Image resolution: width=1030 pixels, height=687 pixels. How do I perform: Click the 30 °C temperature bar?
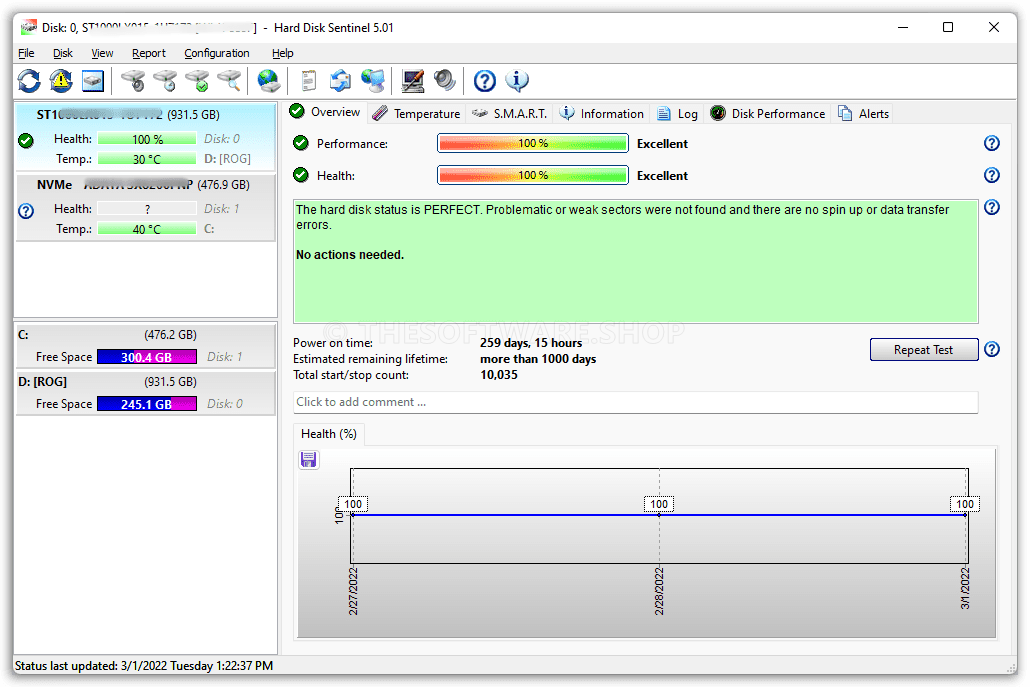[x=147, y=159]
